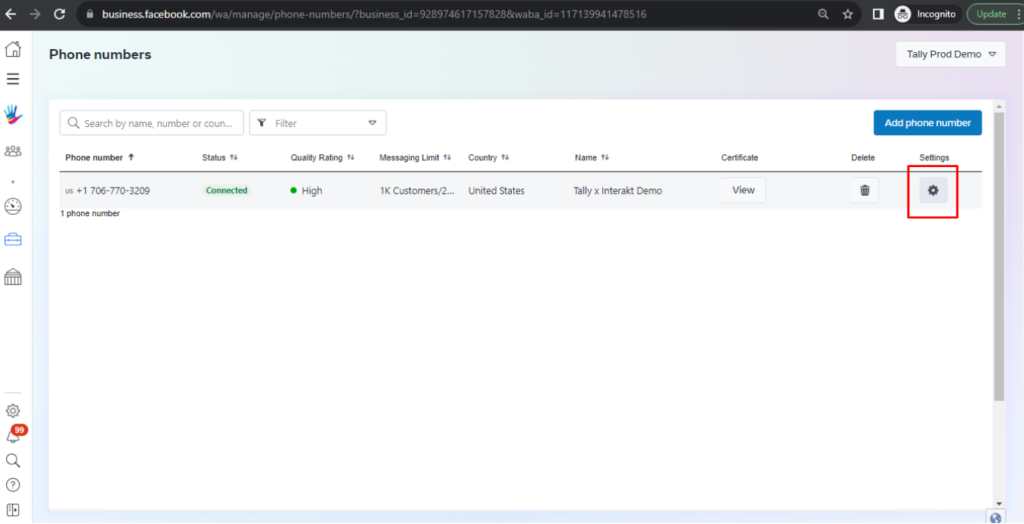View the certificate for the phone number
Viewport: 1024px width, 524px height.
[x=743, y=190]
